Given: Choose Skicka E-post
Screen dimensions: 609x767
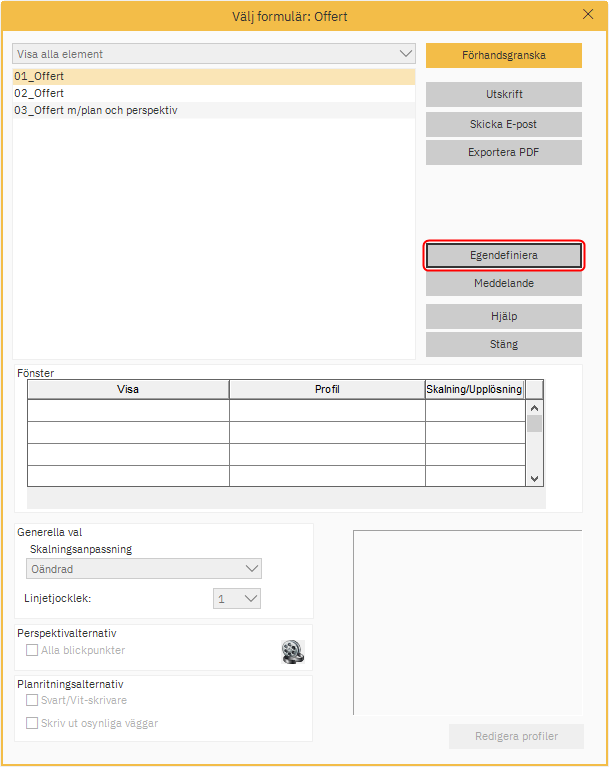Looking at the screenshot, I should tap(504, 124).
